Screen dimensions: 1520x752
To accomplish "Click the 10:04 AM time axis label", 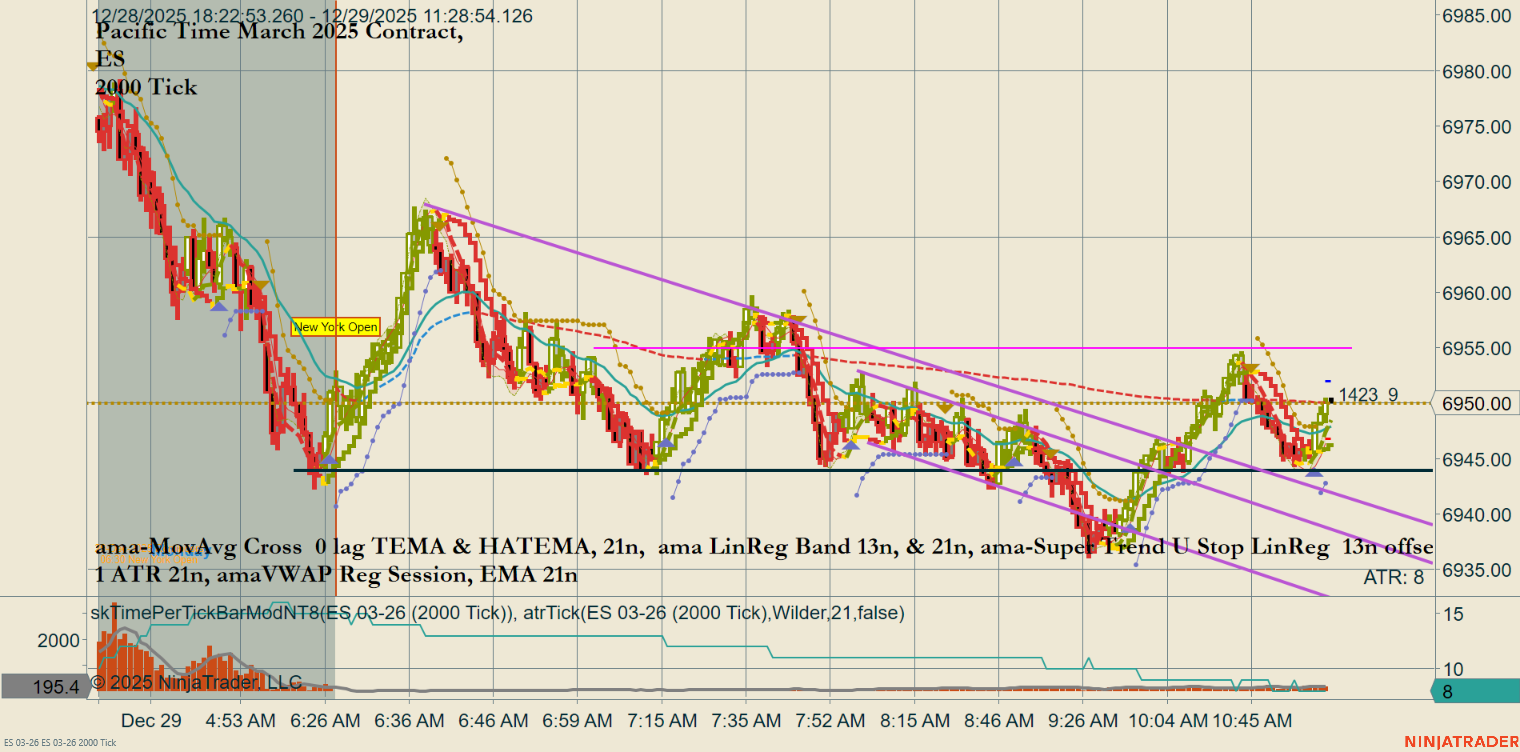I will [x=1168, y=721].
